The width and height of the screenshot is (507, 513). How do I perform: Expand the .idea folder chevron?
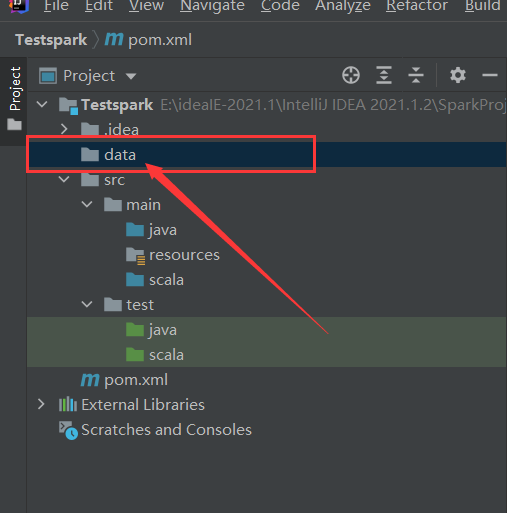coord(64,129)
